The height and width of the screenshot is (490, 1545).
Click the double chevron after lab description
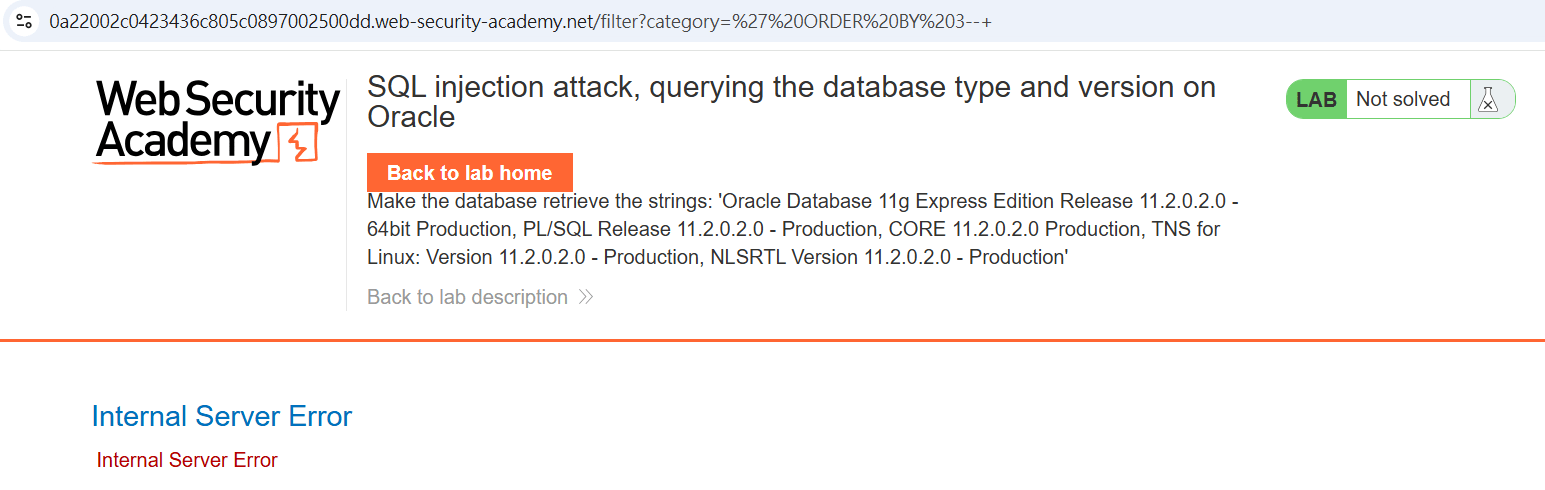(x=586, y=297)
